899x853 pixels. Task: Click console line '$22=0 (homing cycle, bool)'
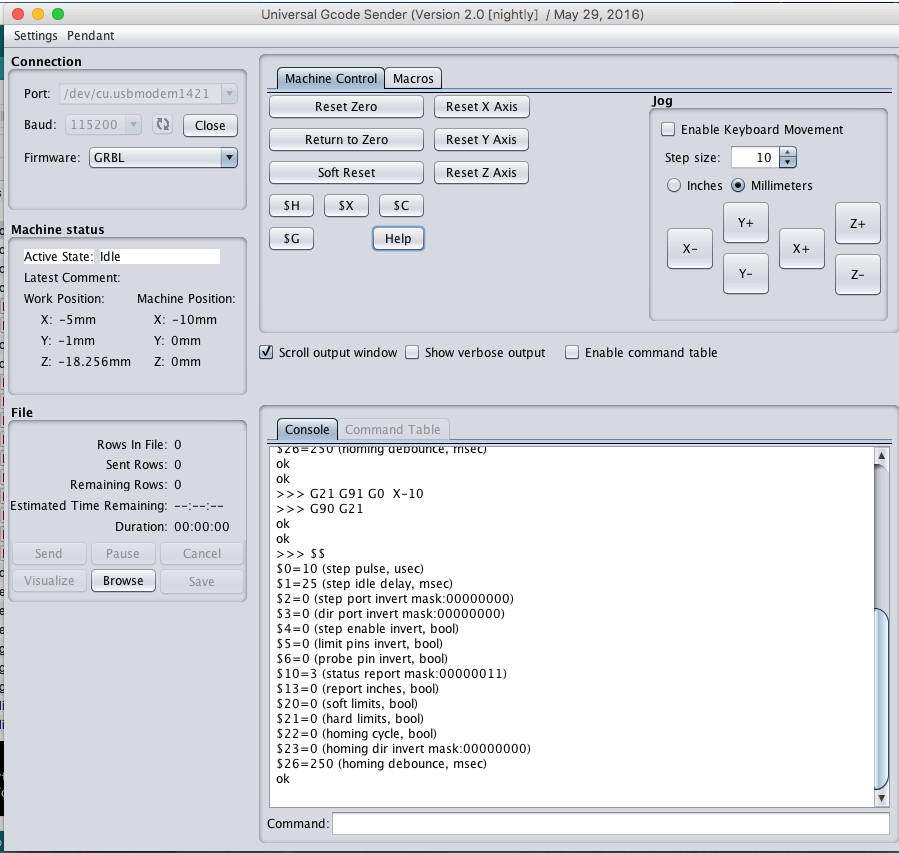(357, 734)
